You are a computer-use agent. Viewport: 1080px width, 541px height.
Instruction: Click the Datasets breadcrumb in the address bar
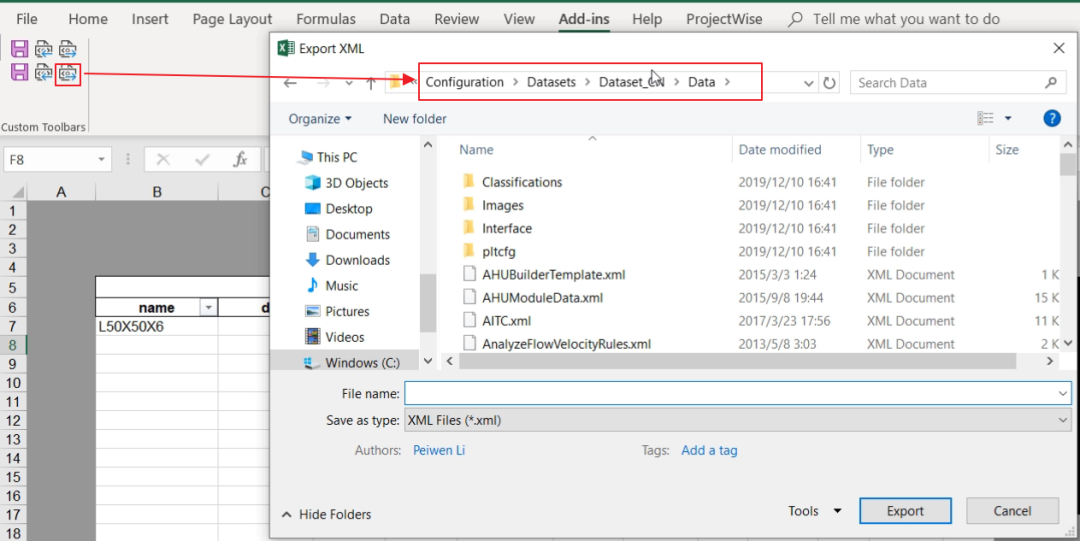tap(551, 82)
